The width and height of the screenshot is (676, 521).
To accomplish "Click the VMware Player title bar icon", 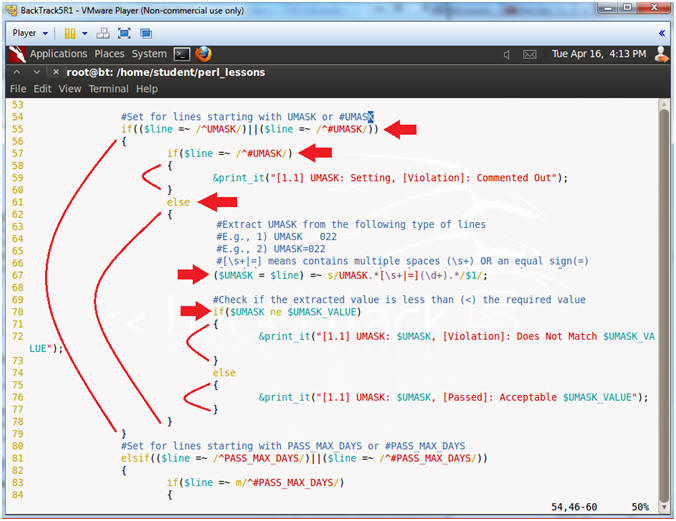I will coord(12,10).
